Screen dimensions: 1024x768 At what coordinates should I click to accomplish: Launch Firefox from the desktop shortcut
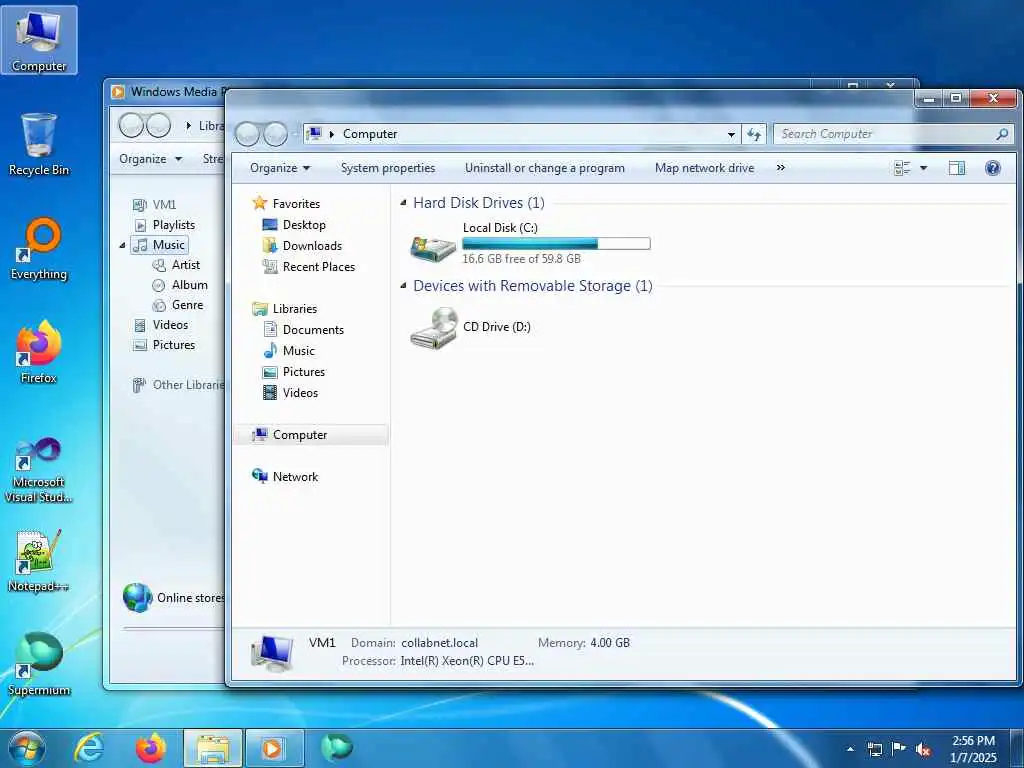[x=39, y=351]
